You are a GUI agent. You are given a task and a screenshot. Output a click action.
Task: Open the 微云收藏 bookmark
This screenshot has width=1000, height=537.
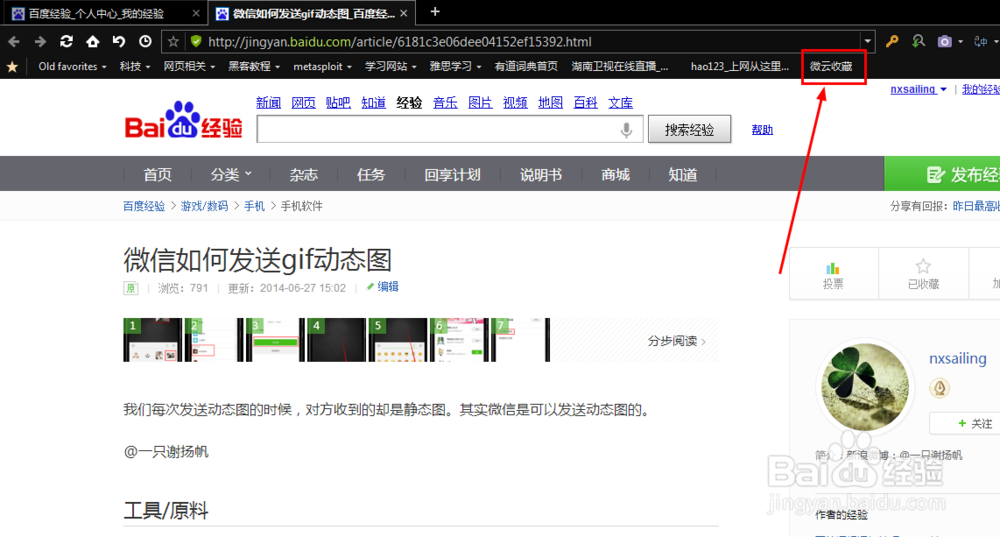tap(831, 66)
